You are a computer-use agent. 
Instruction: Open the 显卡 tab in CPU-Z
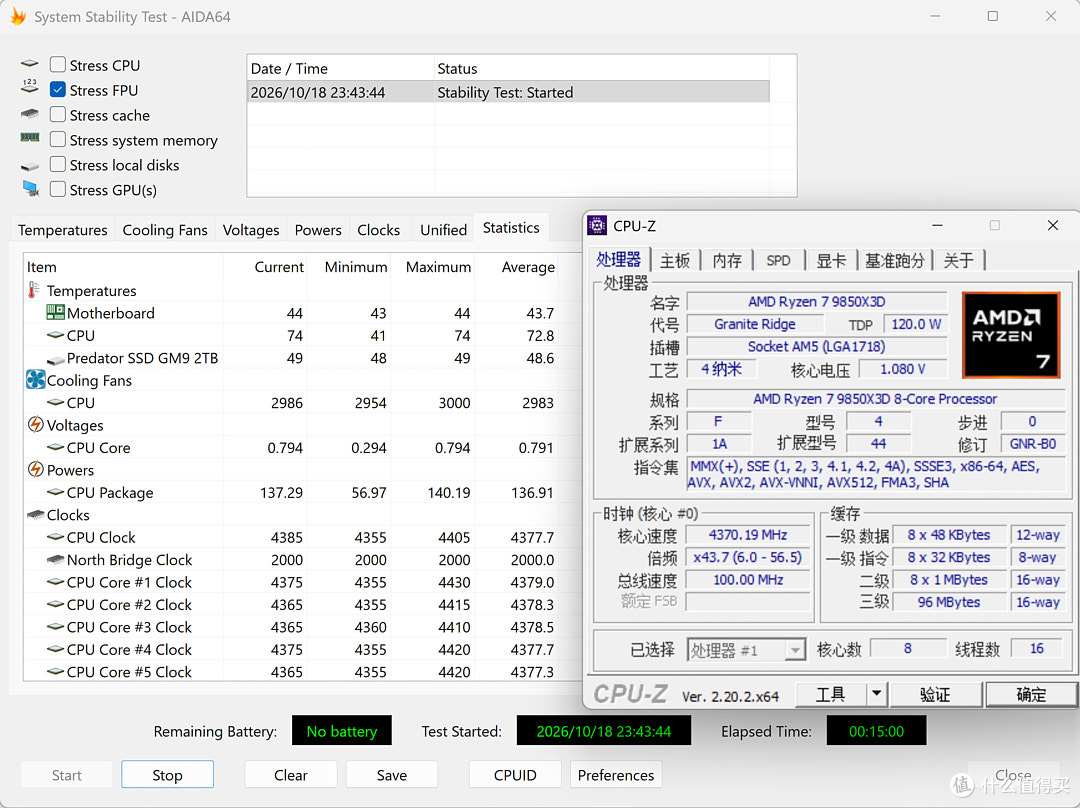831,260
